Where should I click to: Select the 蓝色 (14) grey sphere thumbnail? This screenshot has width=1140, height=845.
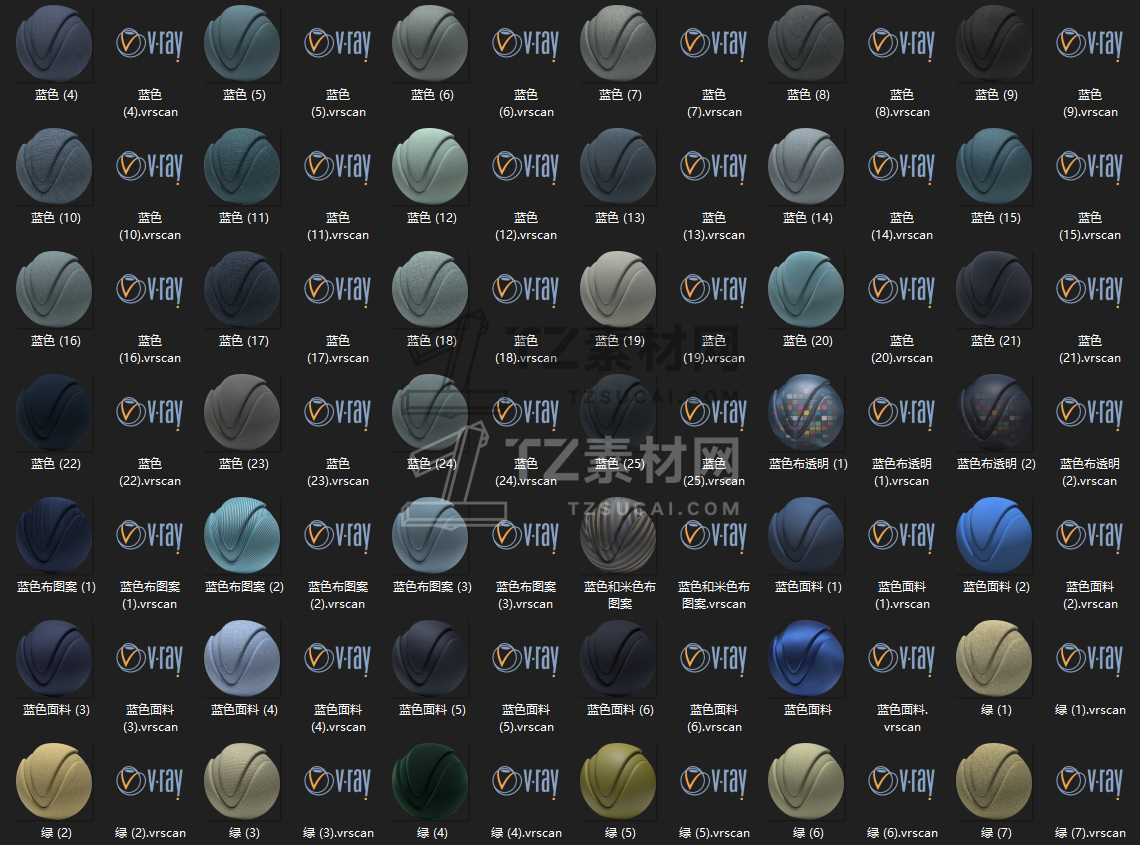(x=807, y=167)
